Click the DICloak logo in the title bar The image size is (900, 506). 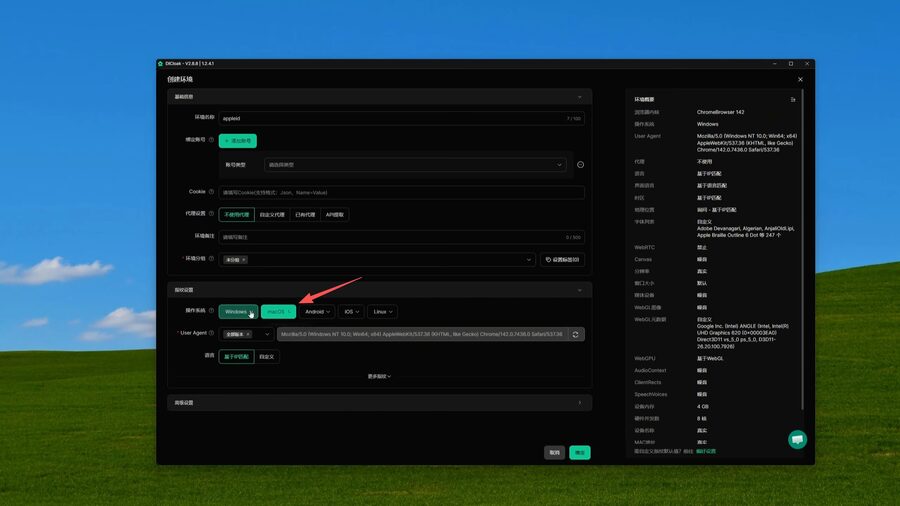(160, 64)
